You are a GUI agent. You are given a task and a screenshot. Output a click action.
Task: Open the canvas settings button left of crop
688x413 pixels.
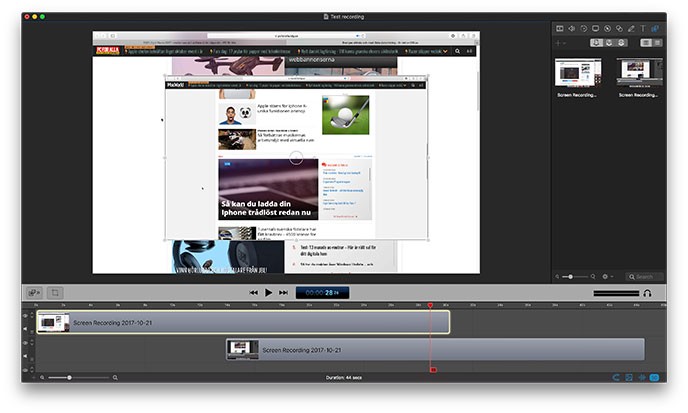(x=34, y=292)
